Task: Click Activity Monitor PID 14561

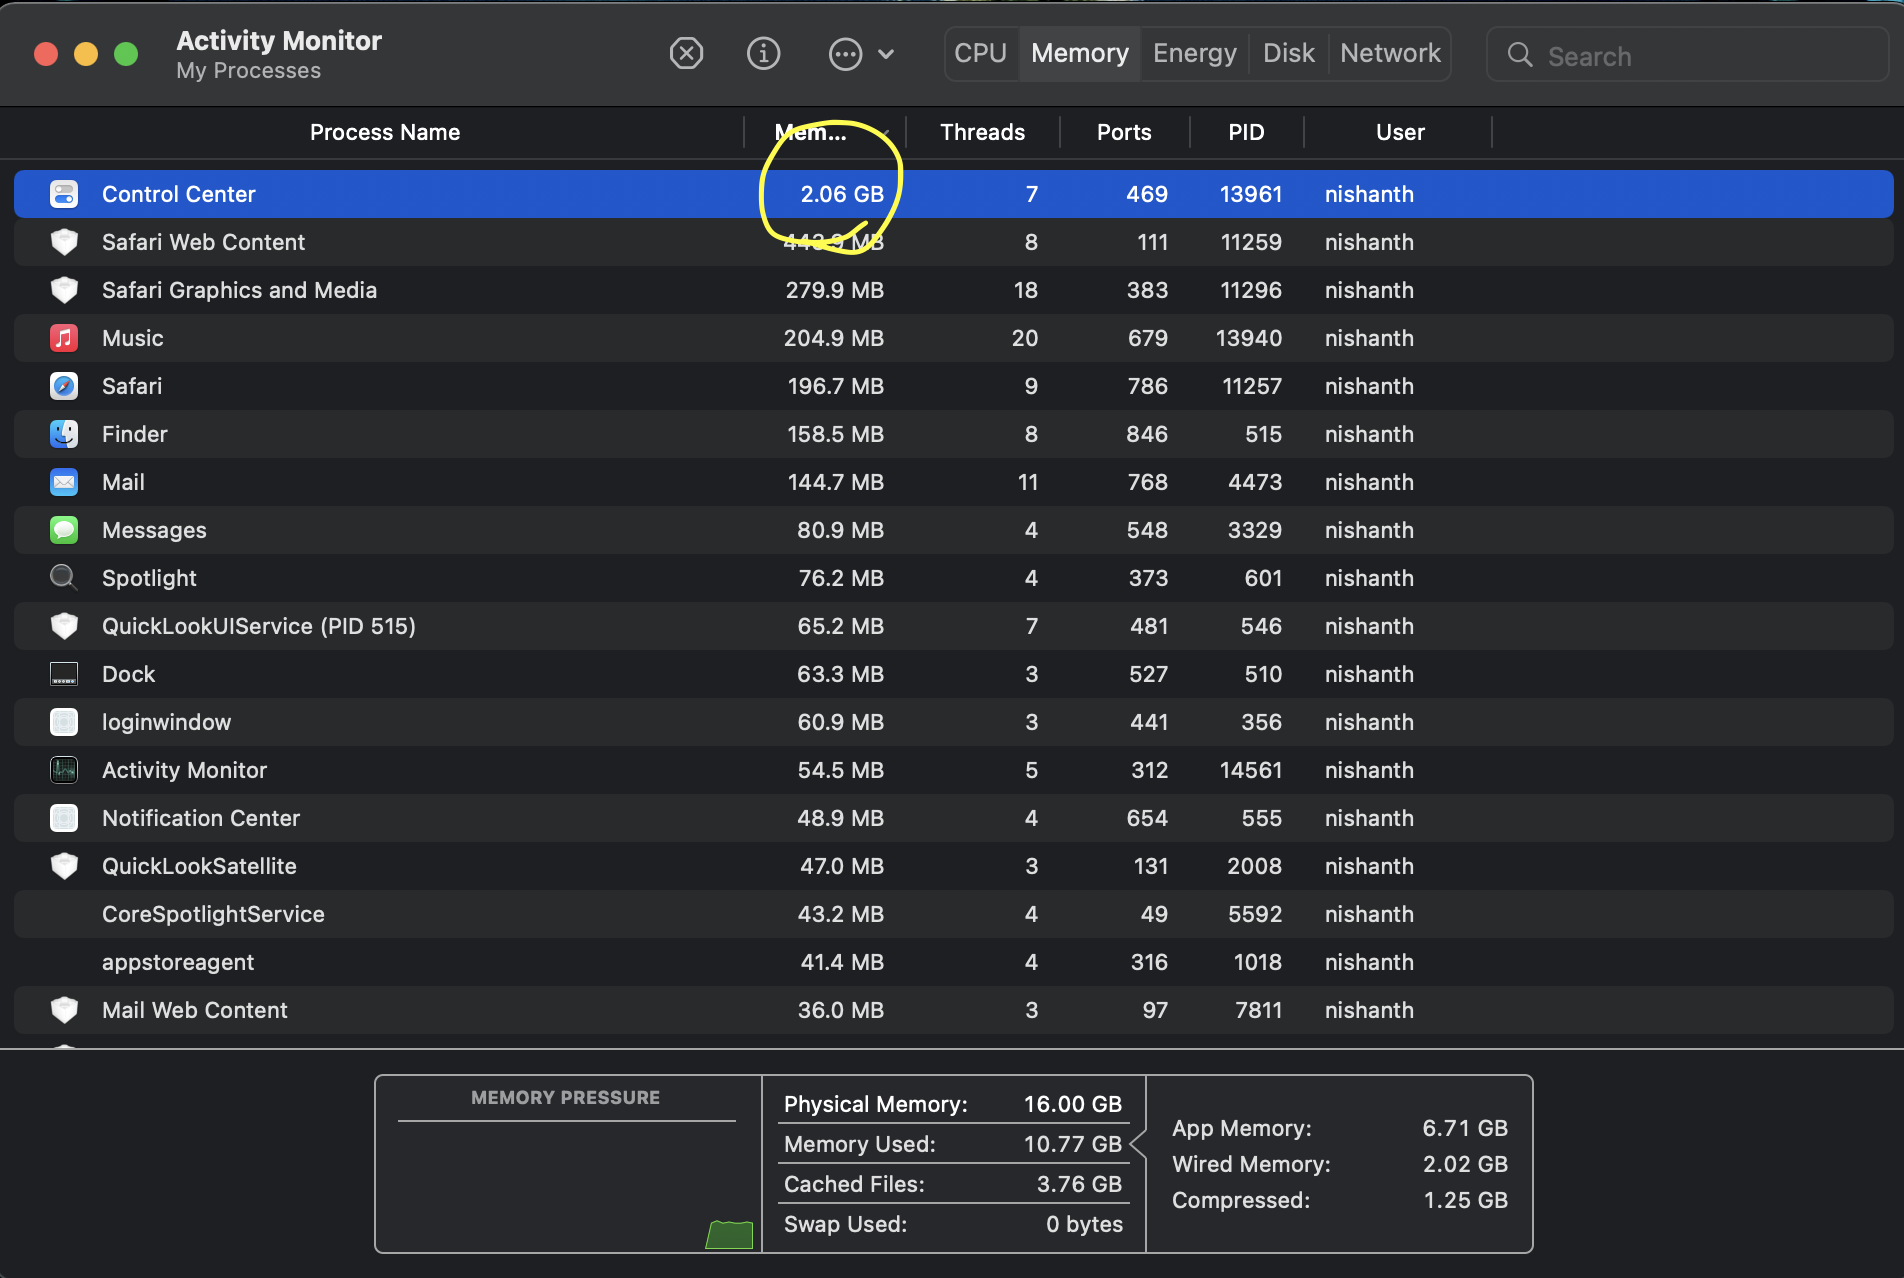Action: tap(1251, 770)
